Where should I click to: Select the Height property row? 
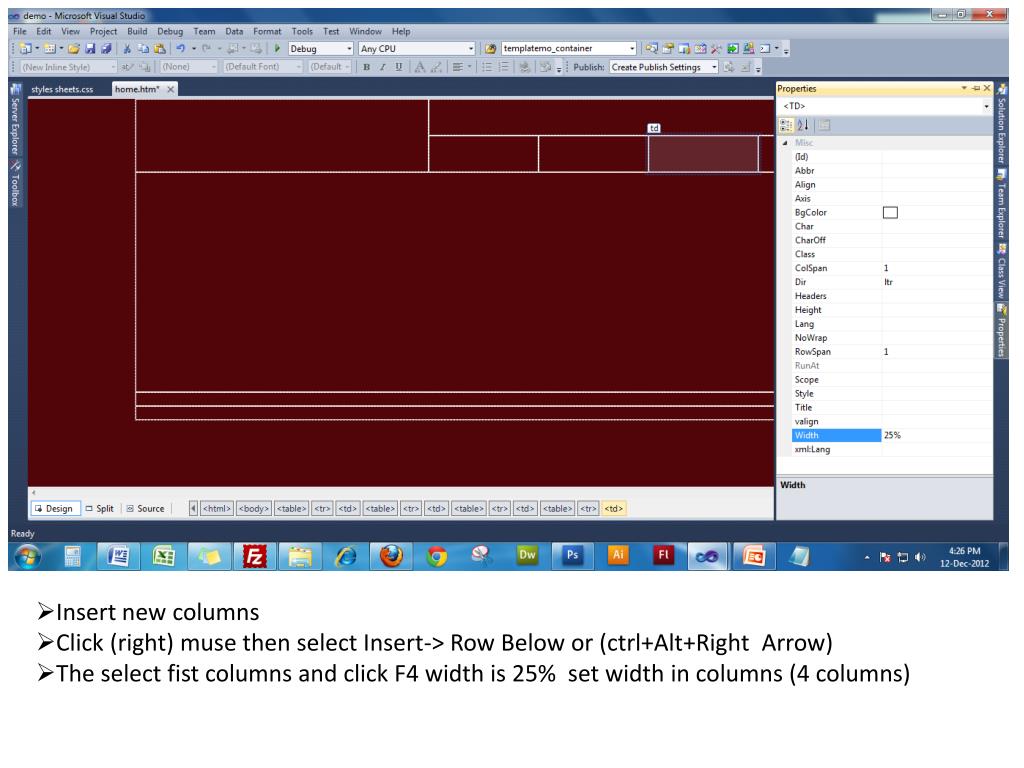click(x=892, y=310)
